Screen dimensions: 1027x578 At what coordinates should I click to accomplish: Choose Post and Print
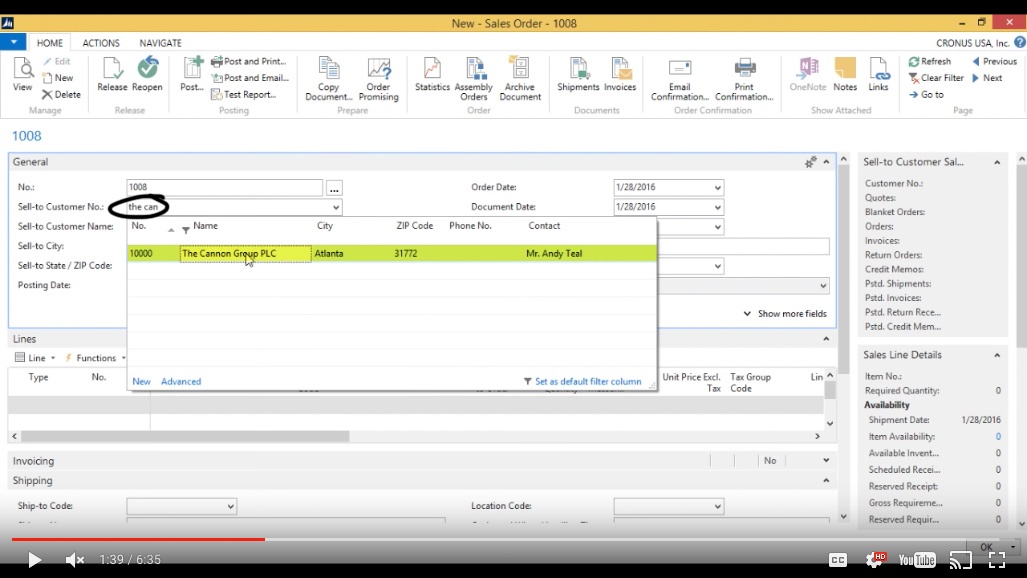(x=249, y=61)
